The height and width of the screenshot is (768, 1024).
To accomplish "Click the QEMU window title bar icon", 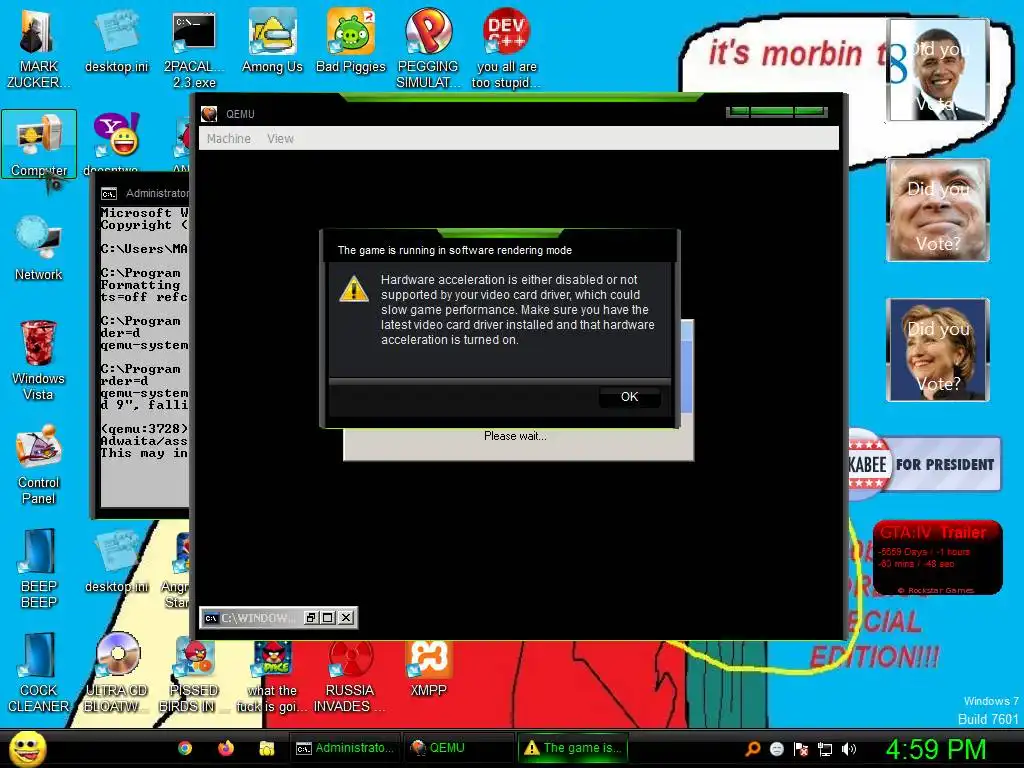I will [x=209, y=114].
